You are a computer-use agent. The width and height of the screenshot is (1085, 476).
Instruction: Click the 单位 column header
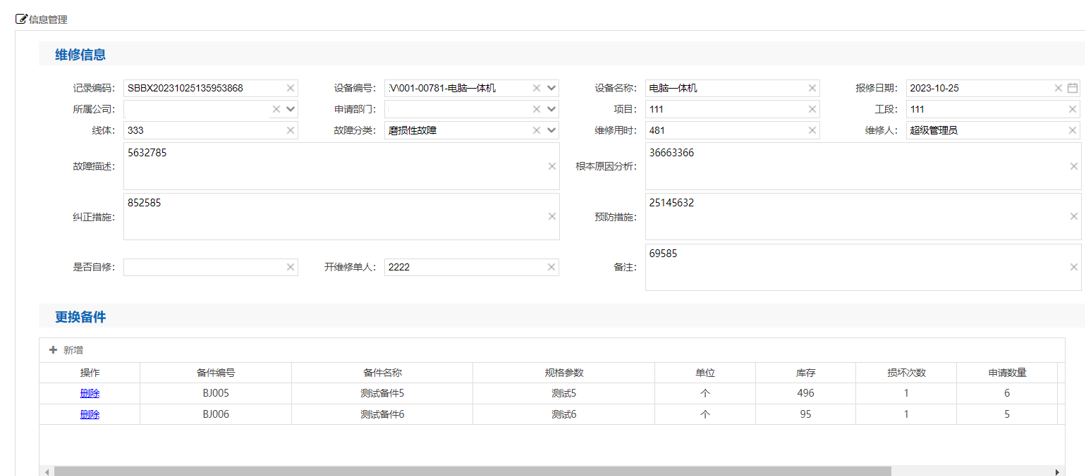pos(705,372)
